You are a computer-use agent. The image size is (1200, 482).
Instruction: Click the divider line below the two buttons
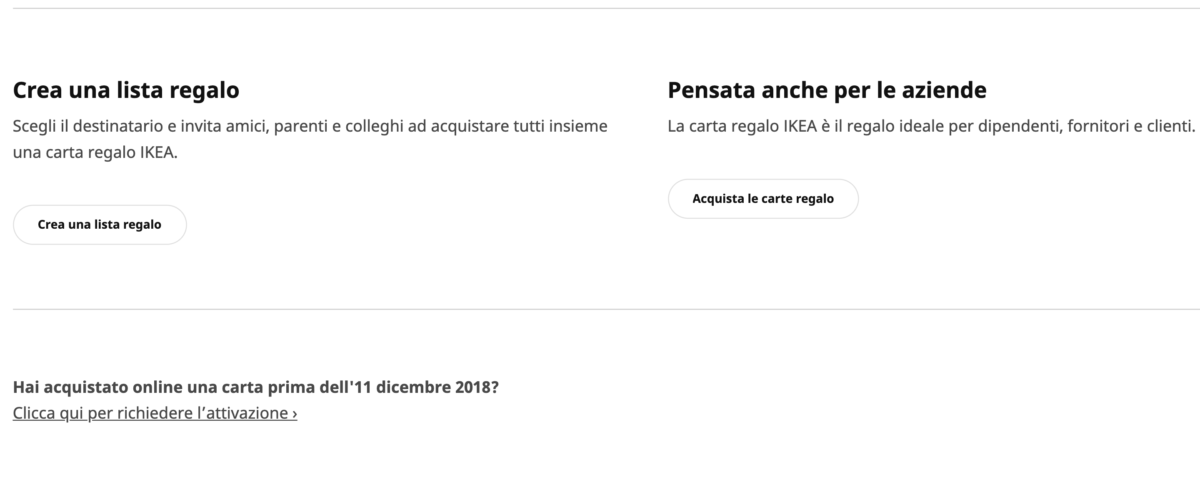600,309
